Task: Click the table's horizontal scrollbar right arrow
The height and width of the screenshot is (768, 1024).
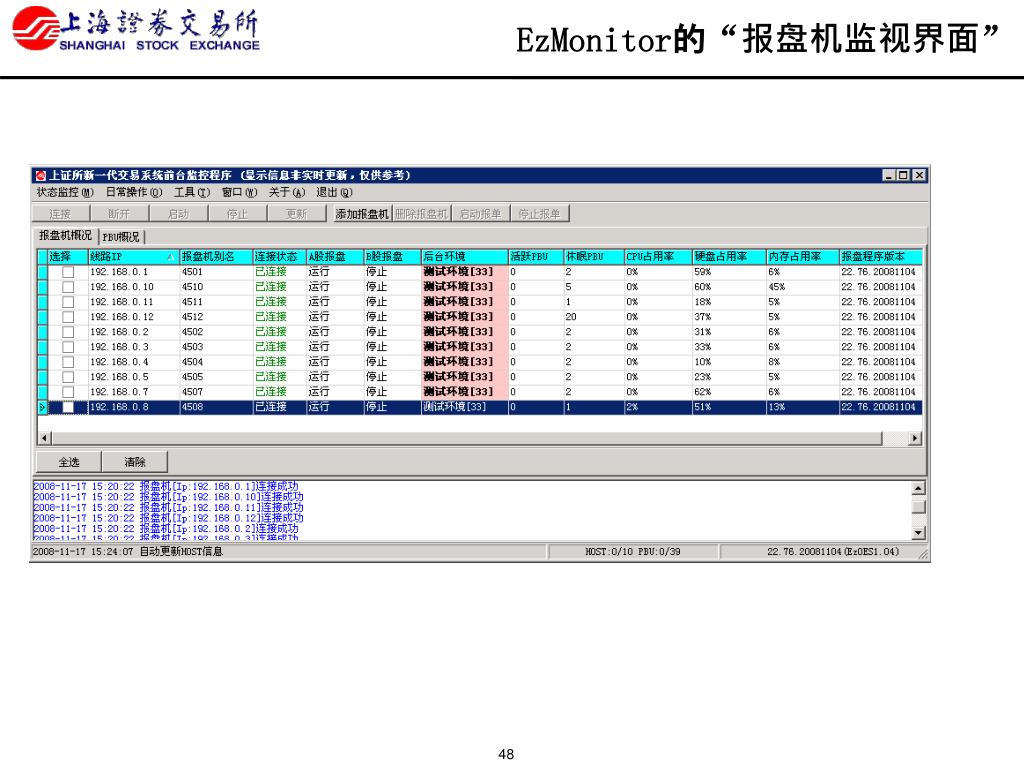Action: coord(915,438)
